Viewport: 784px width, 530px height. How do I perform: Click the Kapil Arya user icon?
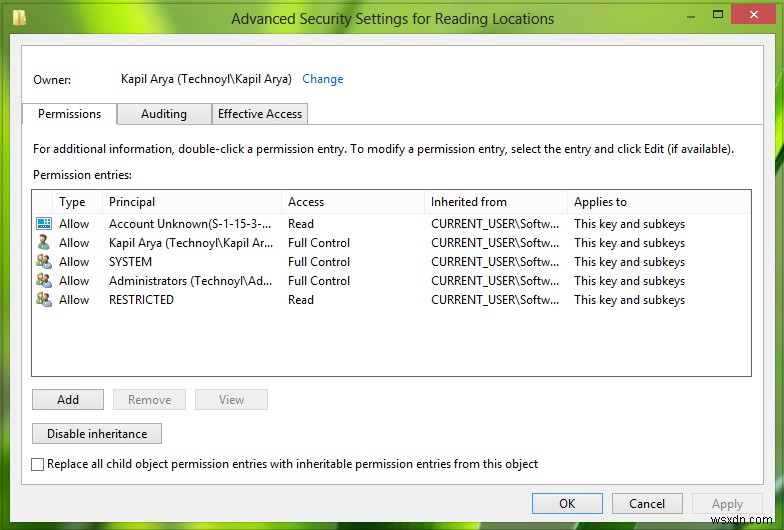pyautogui.click(x=43, y=243)
